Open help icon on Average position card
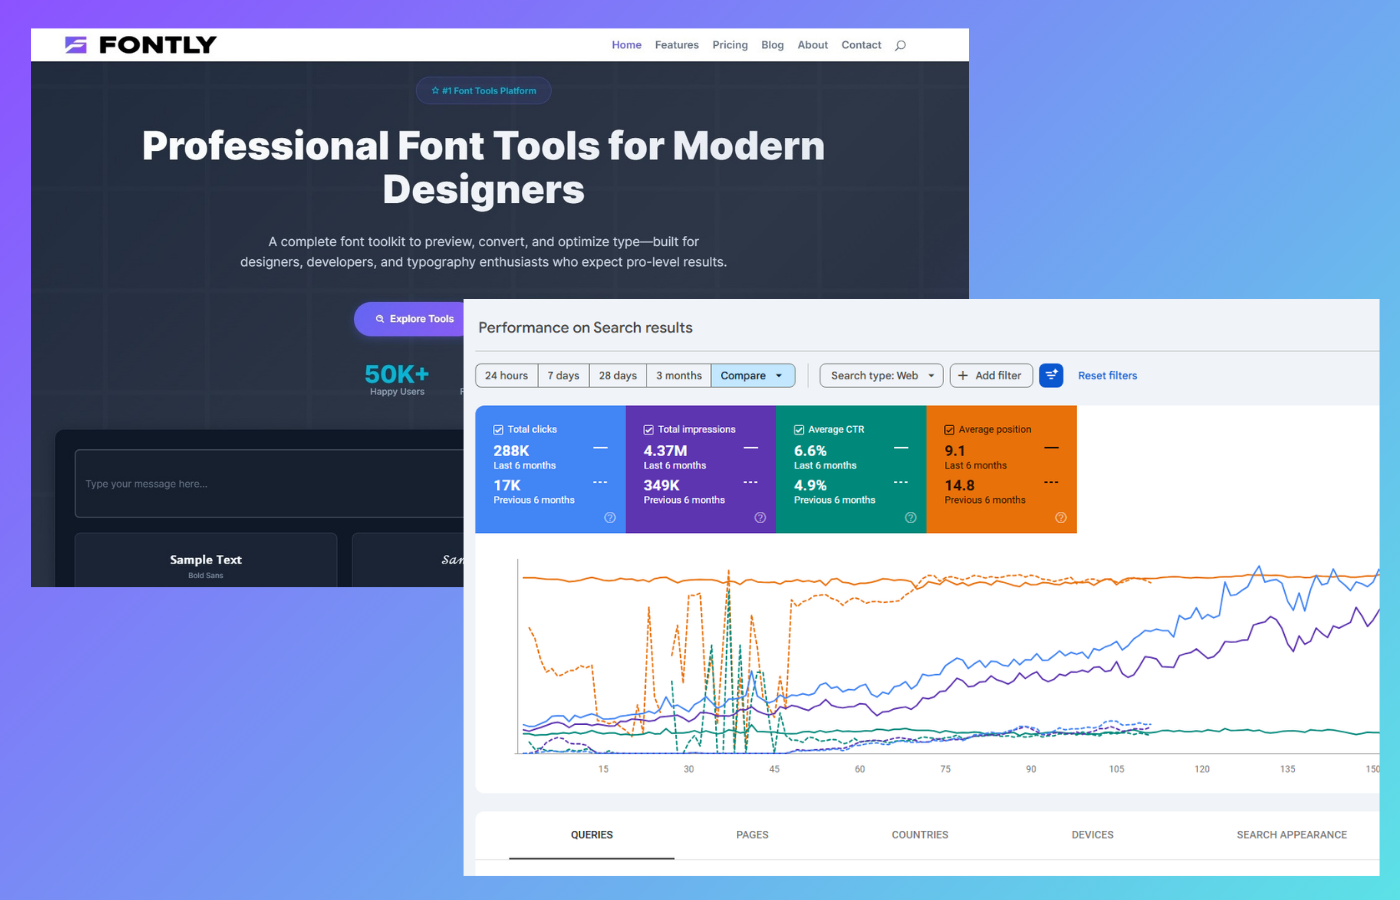 coord(1061,518)
